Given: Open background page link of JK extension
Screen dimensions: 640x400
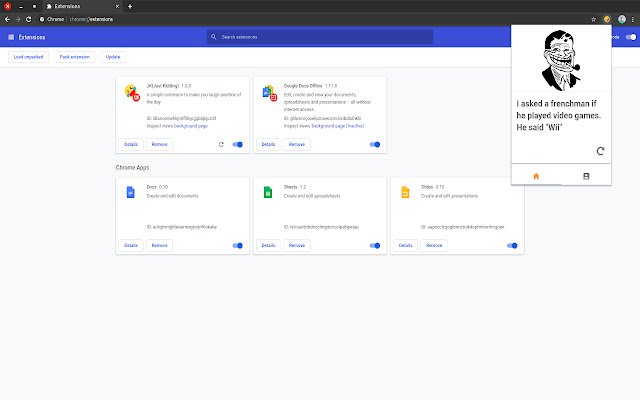Looking at the screenshot, I should point(191,126).
